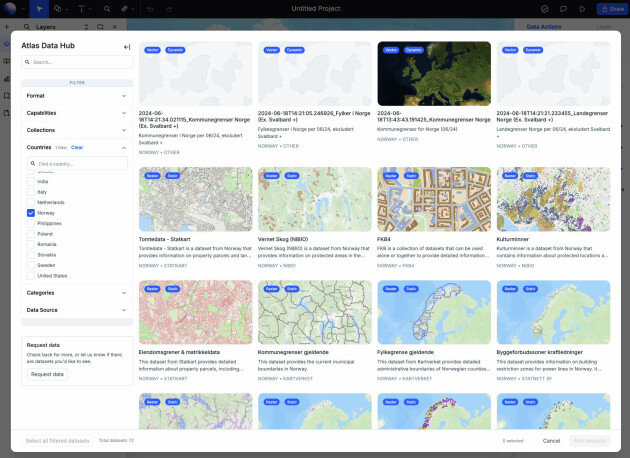
Task: Click Select all filtered datasets
Action: 57,441
